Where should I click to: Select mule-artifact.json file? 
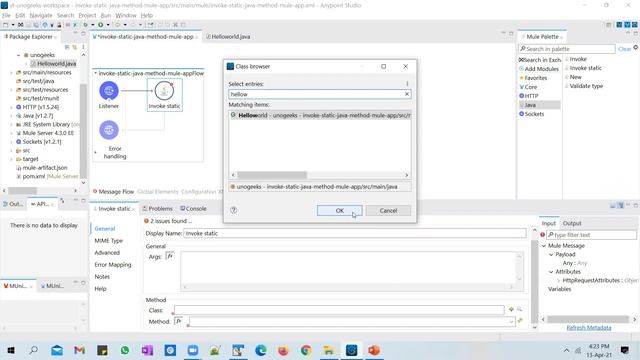42,168
